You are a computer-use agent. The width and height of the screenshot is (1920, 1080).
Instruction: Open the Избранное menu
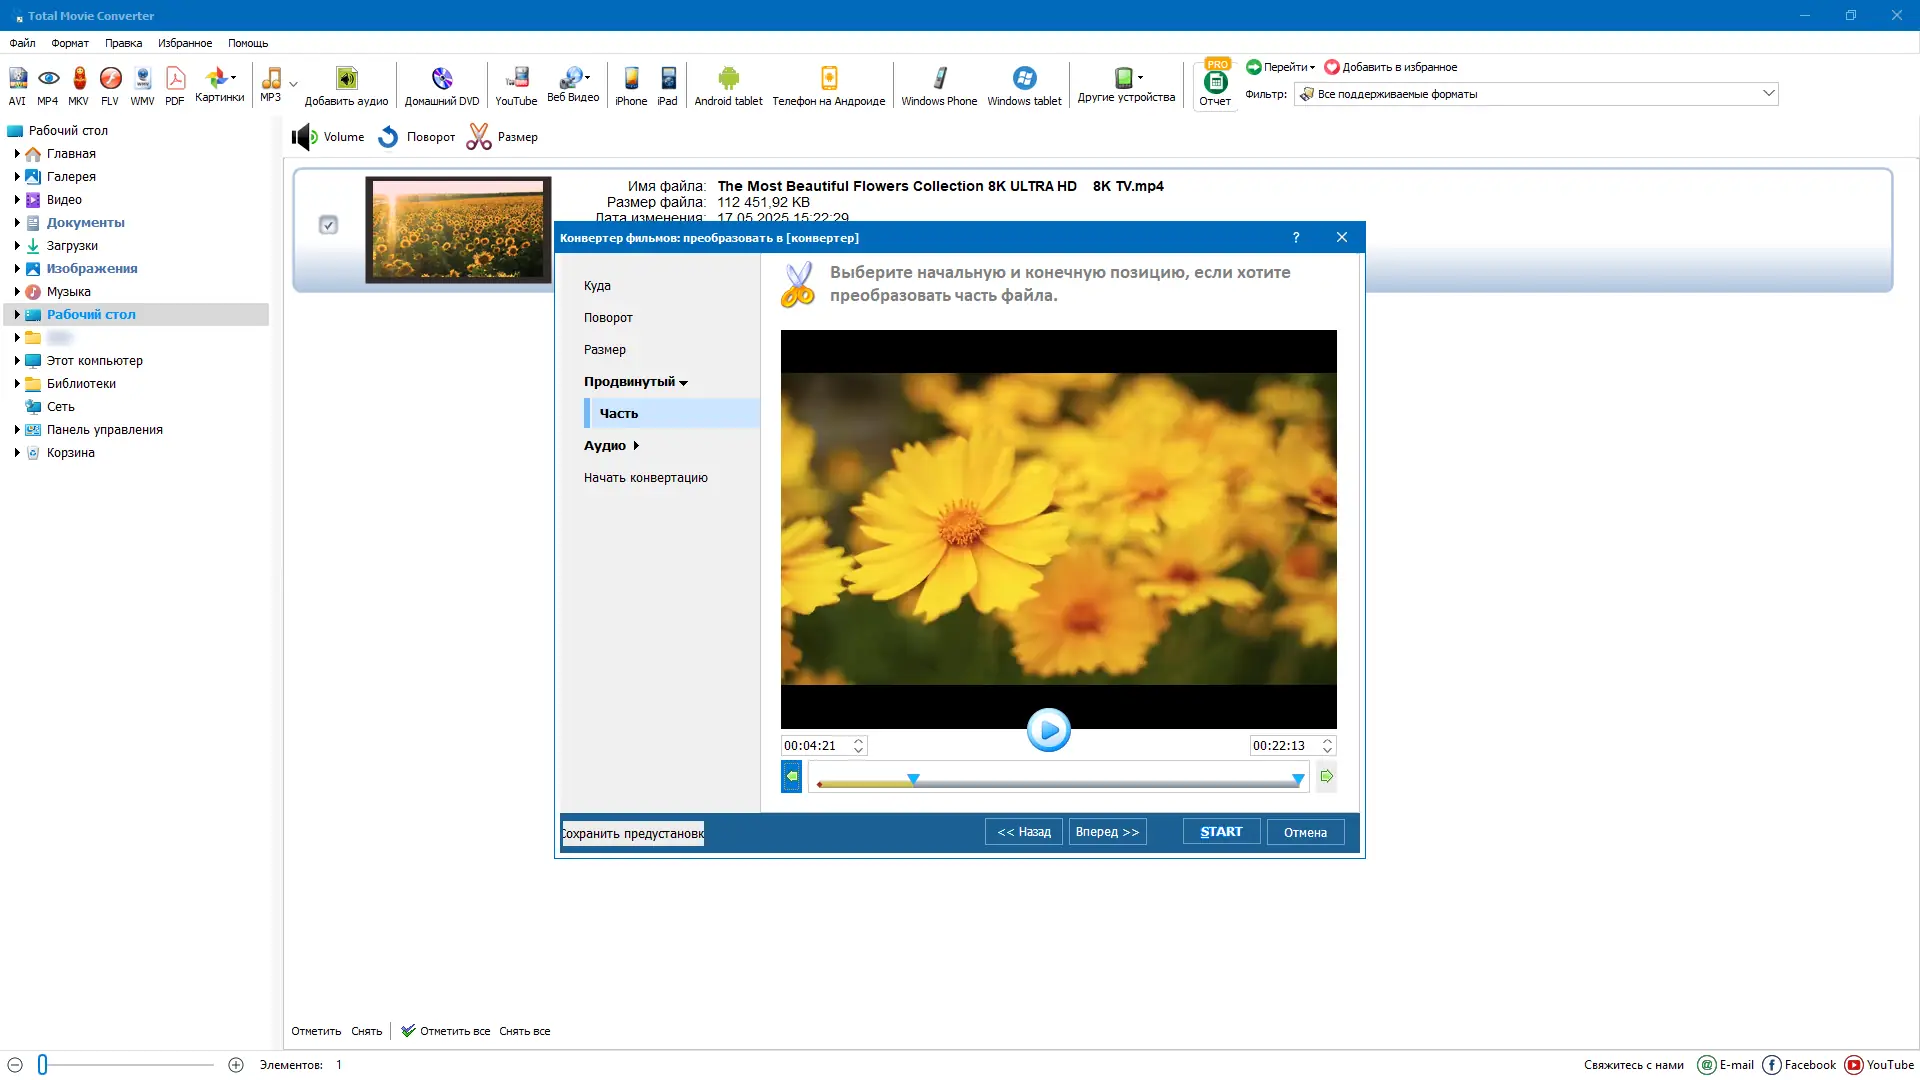click(185, 43)
